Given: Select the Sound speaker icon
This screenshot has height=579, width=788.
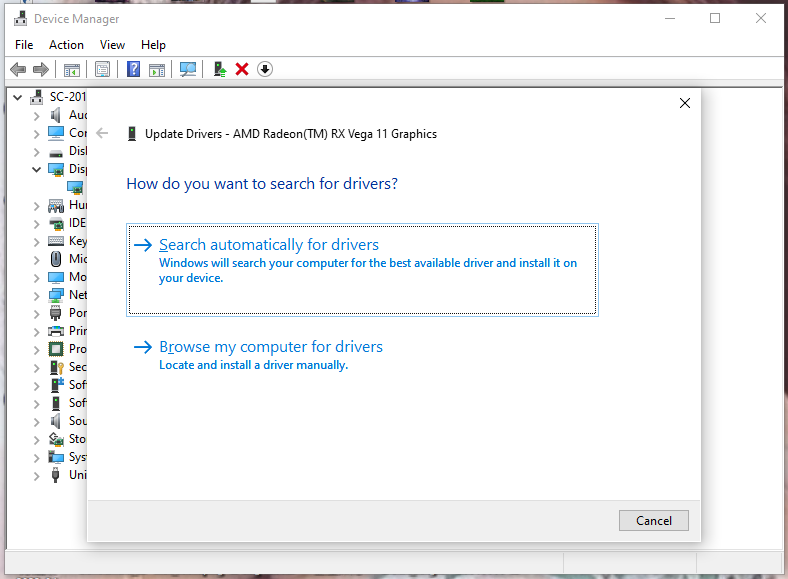Looking at the screenshot, I should [x=56, y=421].
